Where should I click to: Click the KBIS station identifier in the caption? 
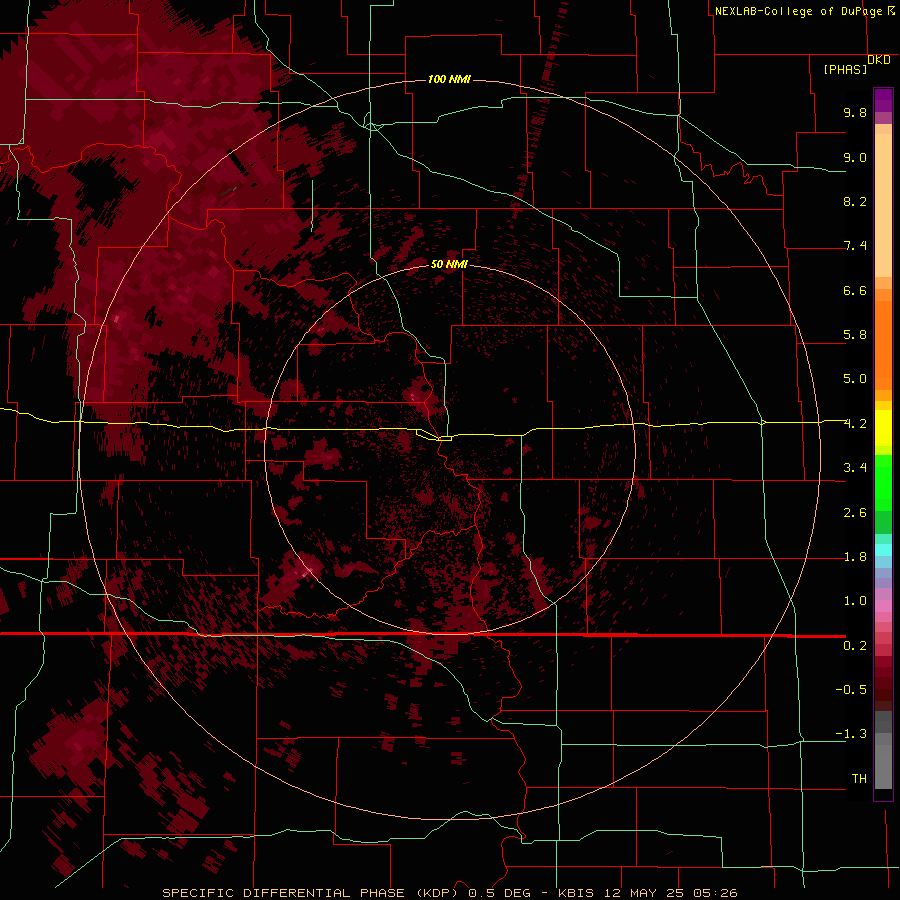click(x=576, y=893)
